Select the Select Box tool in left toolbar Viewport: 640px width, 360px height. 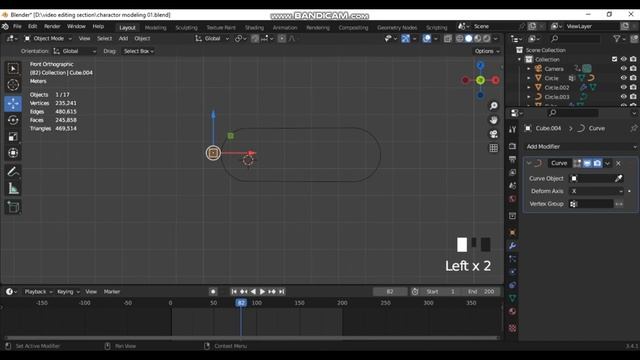pyautogui.click(x=13, y=68)
